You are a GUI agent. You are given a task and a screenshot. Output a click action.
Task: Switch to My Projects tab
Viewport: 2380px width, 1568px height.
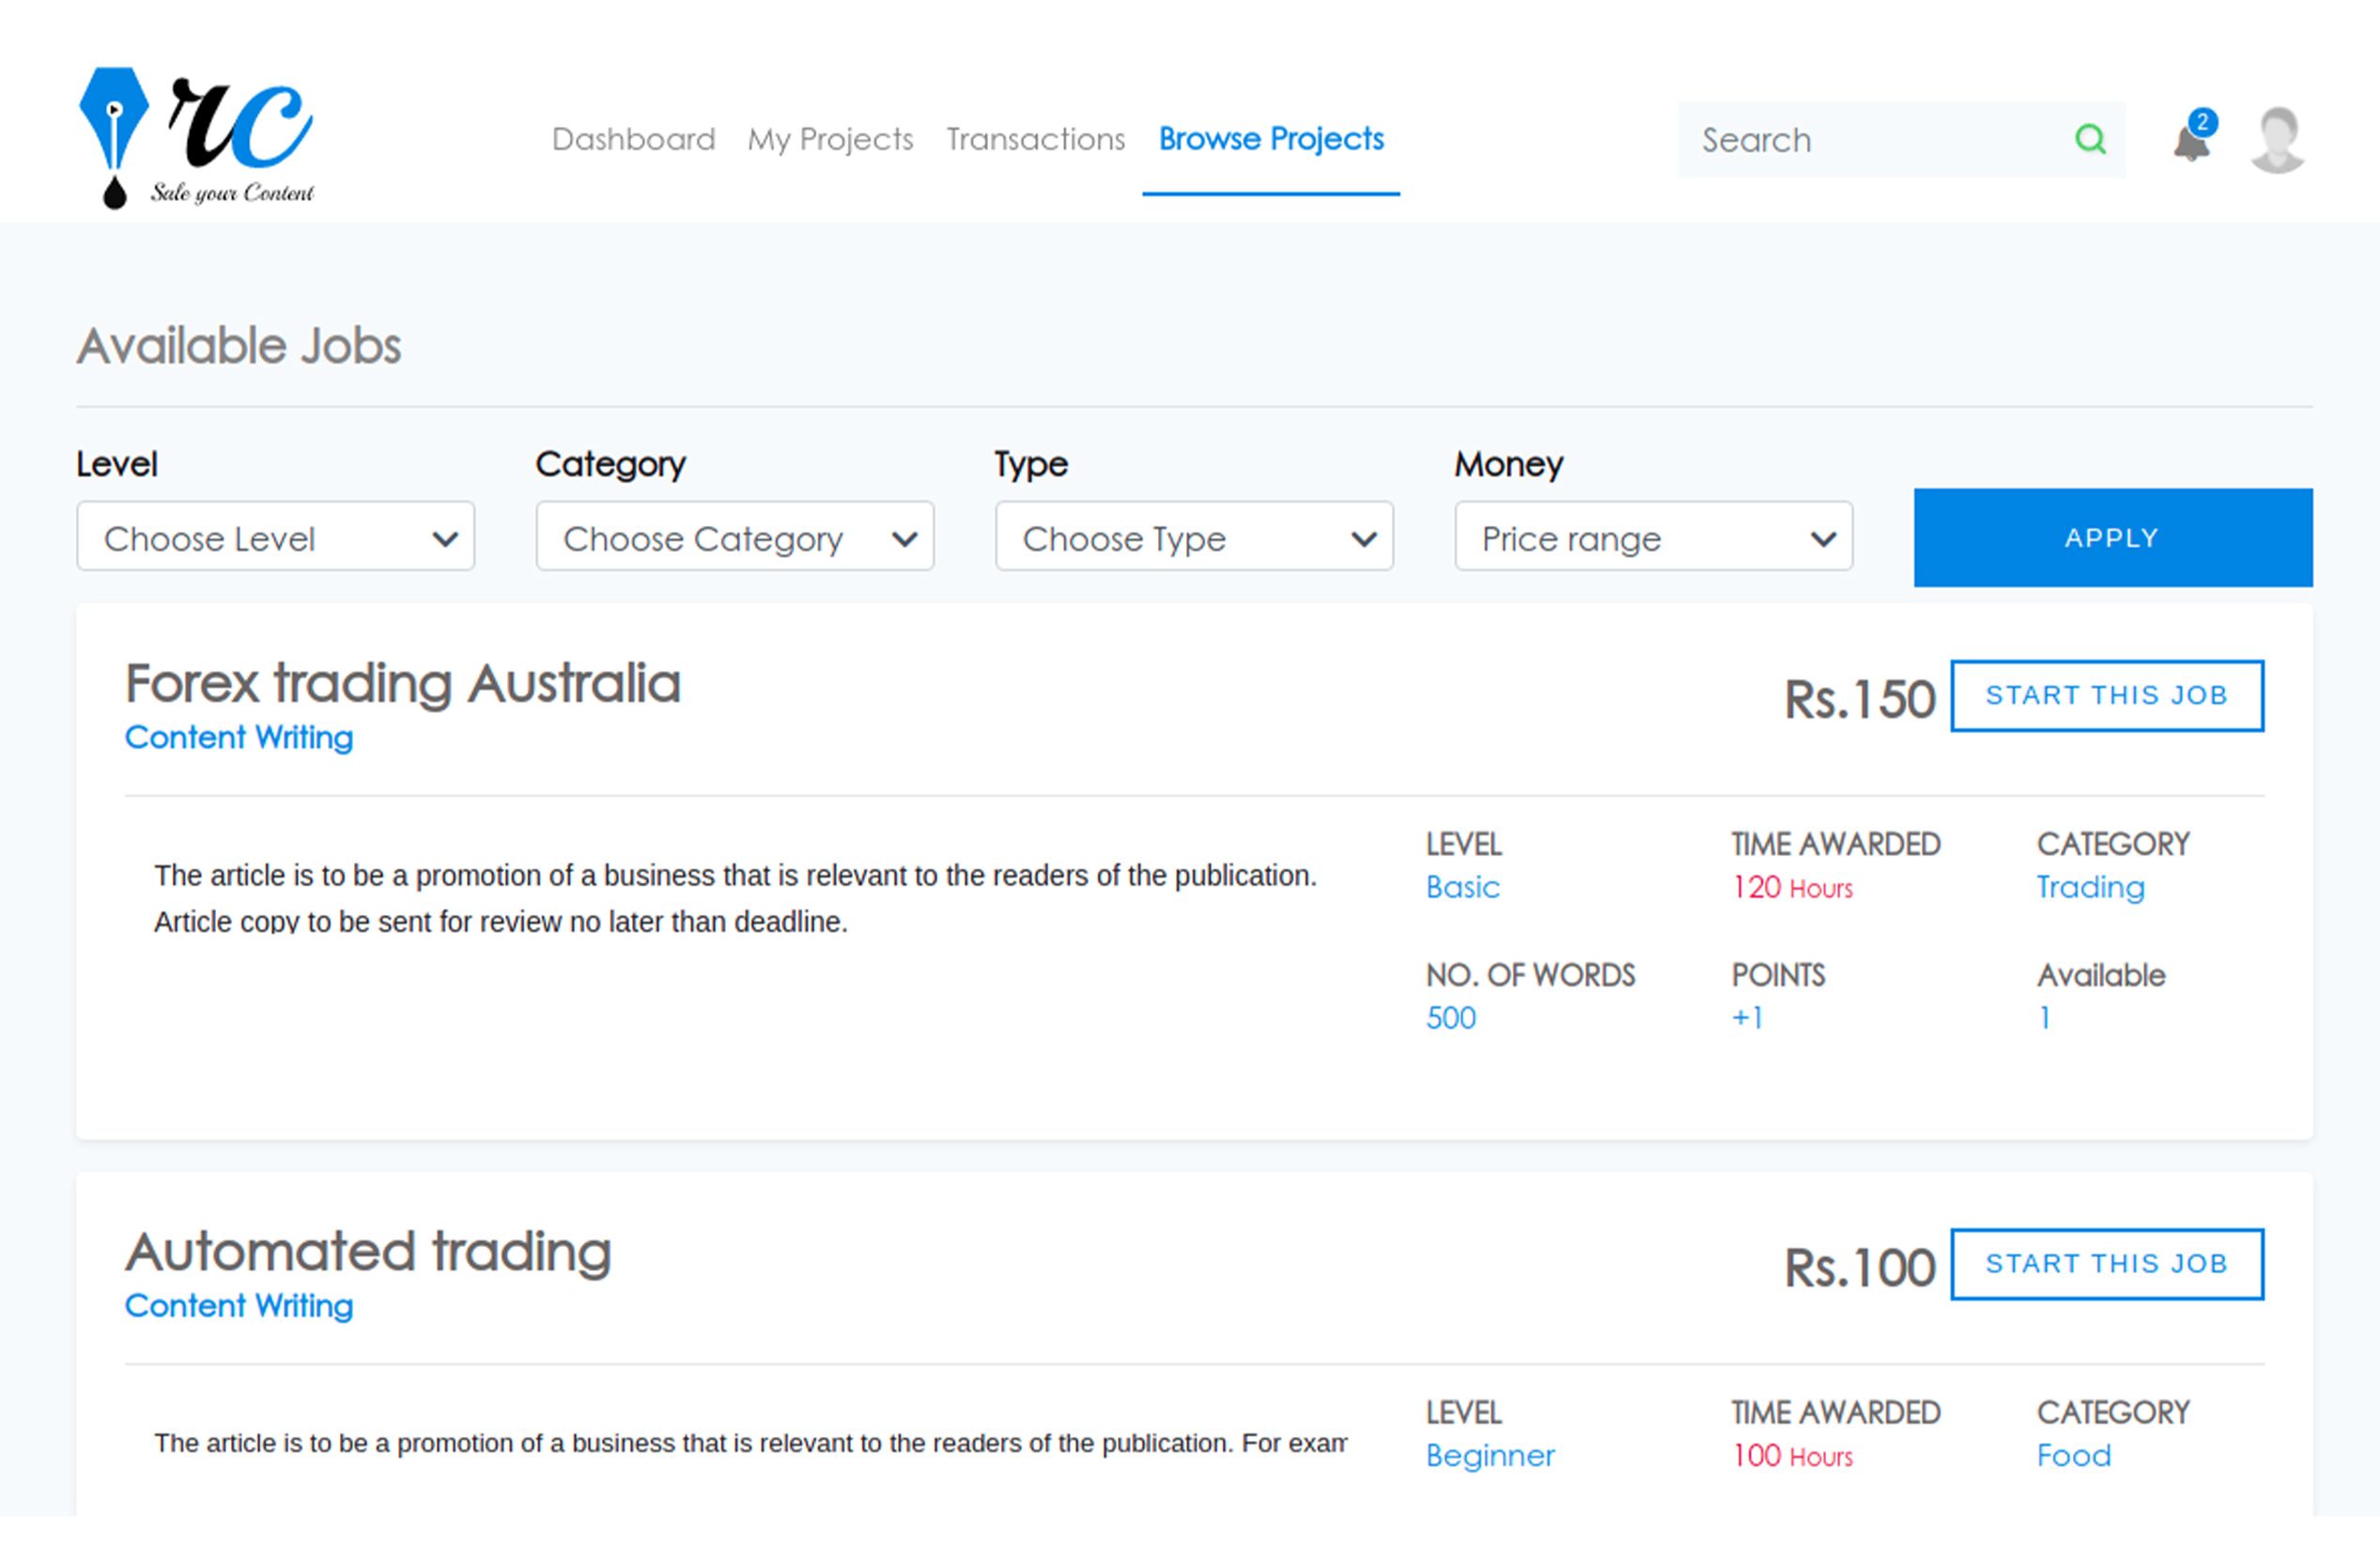tap(830, 139)
